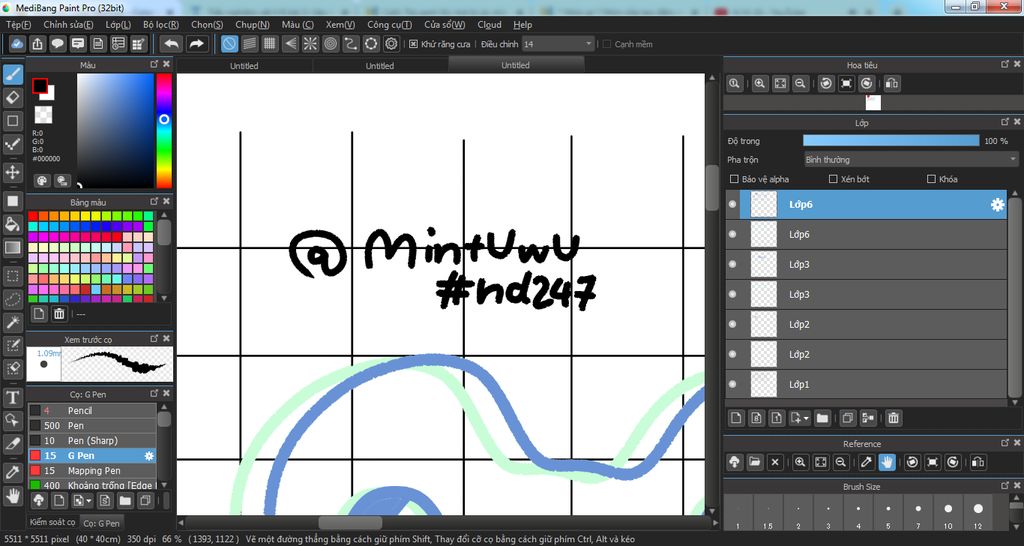This screenshot has width=1024, height=546.
Task: Add a new layer folder in Lớp panel
Action: 822,418
